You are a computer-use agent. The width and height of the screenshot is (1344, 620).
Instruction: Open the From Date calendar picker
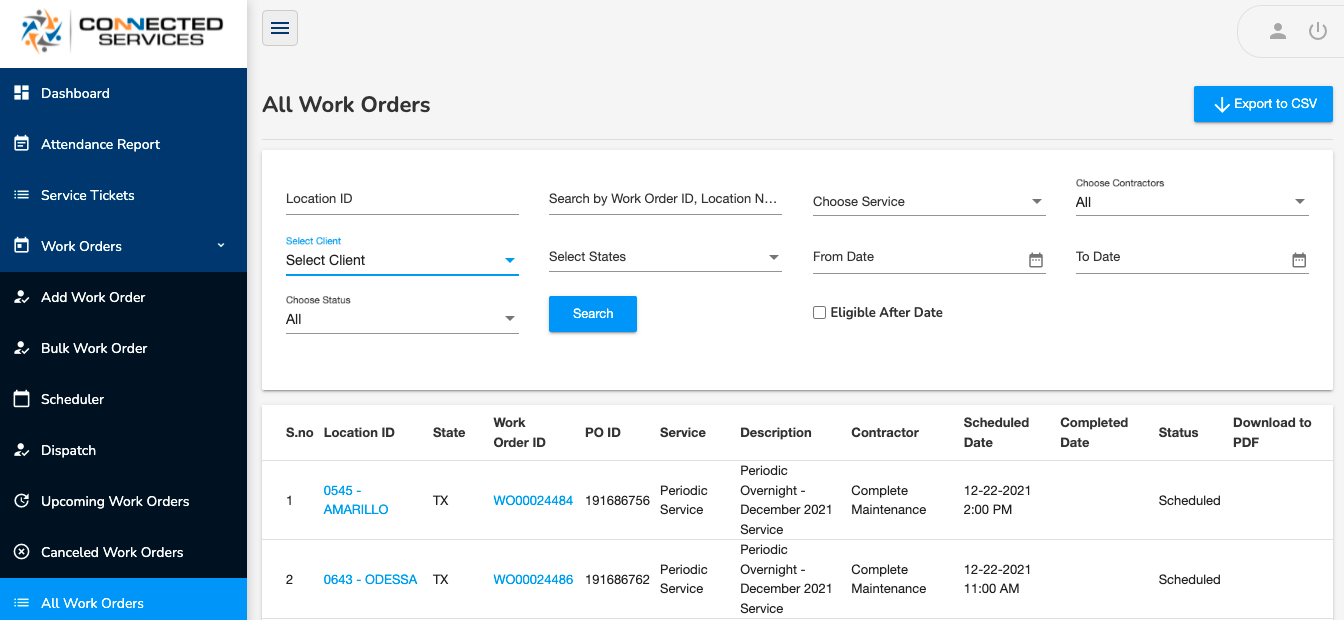(1035, 258)
